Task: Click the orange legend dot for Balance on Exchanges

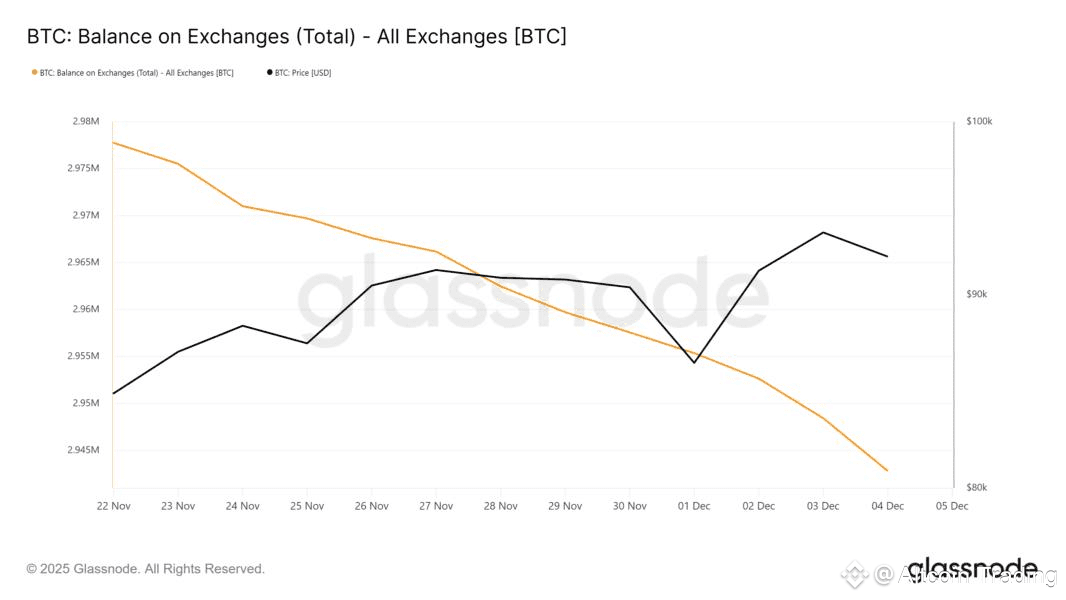Action: point(34,73)
